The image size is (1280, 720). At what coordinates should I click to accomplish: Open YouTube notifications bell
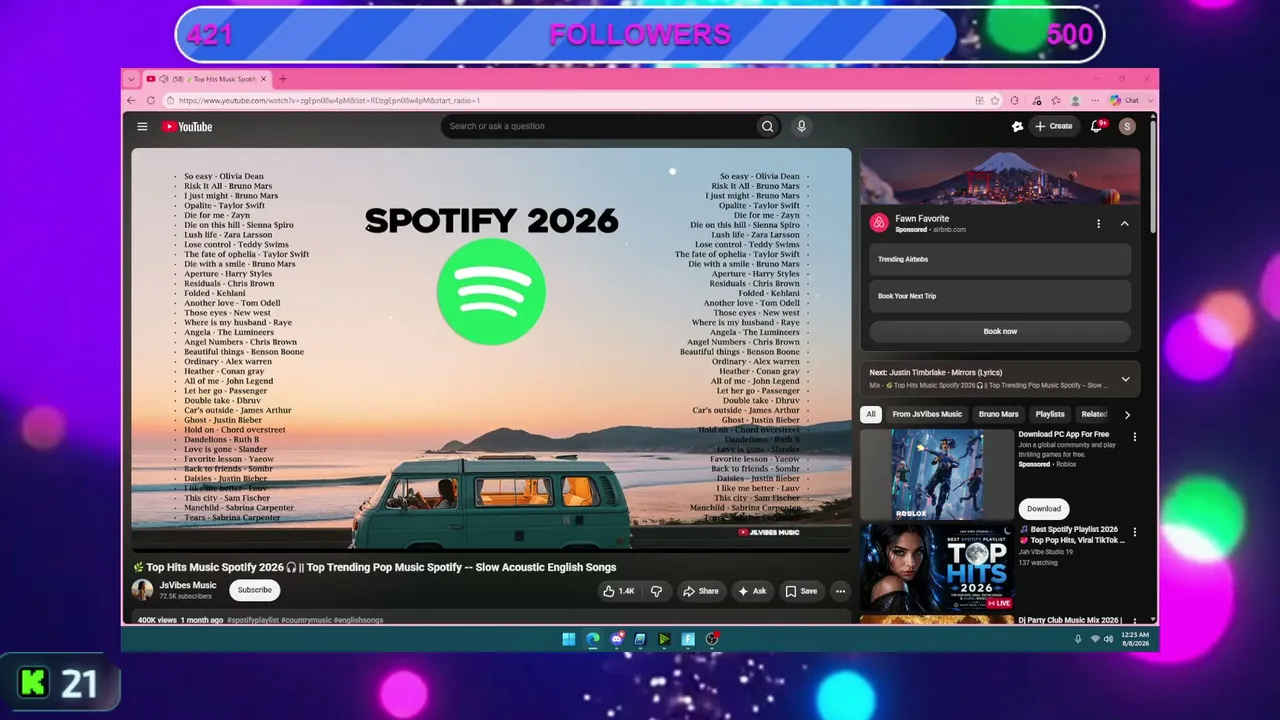pyautogui.click(x=1097, y=127)
